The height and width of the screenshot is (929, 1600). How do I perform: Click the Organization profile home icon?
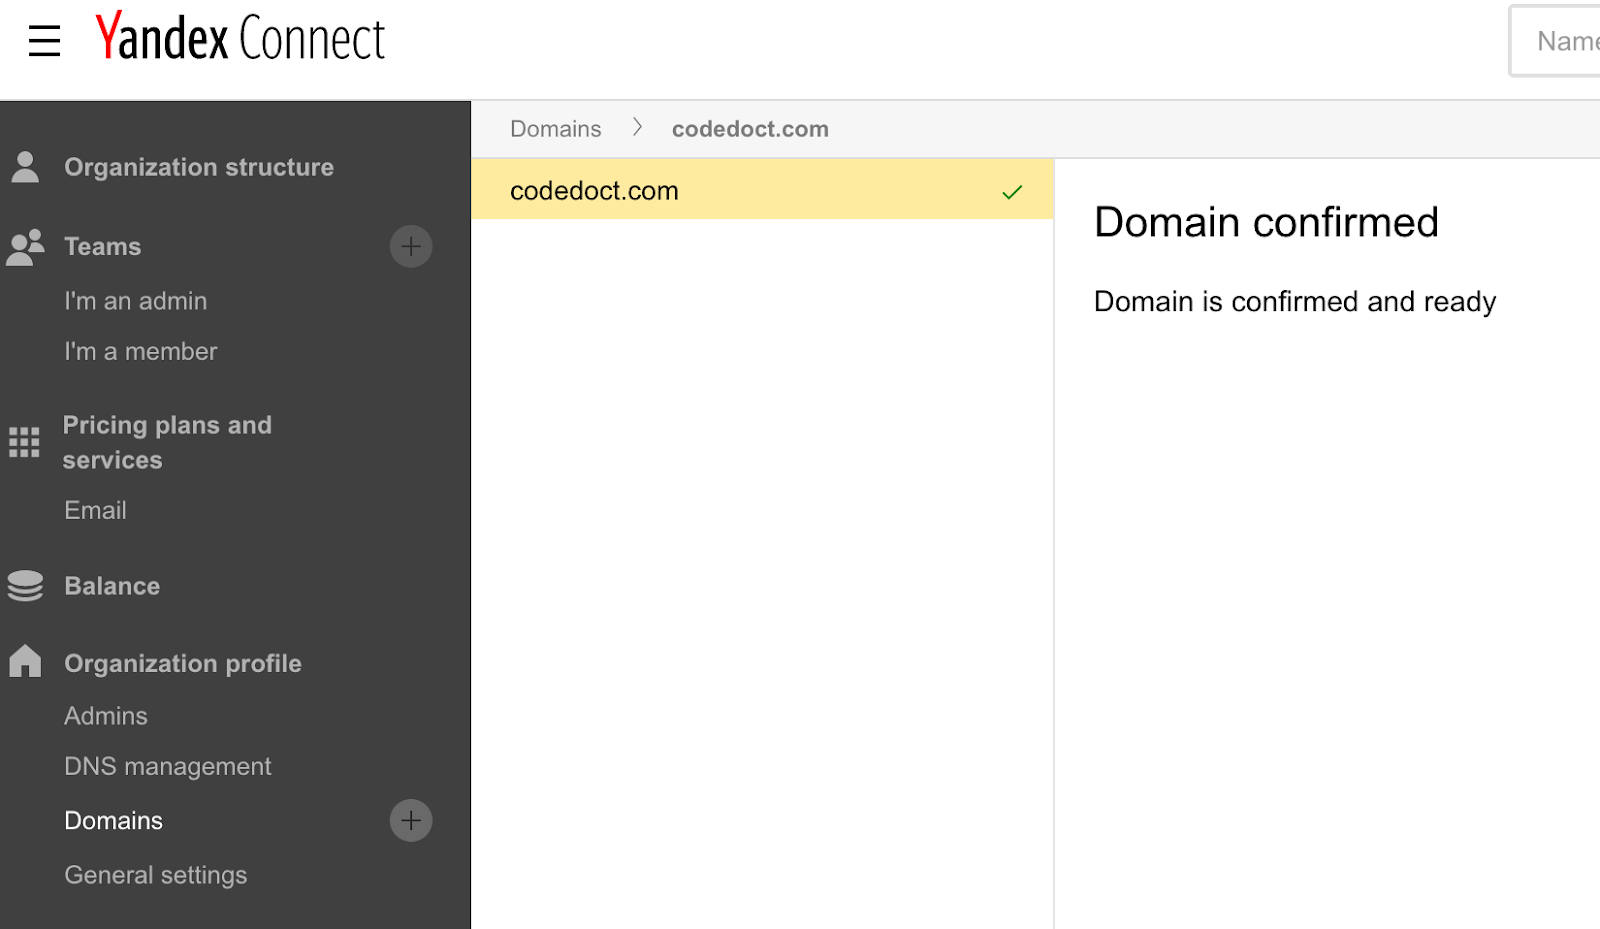point(24,661)
